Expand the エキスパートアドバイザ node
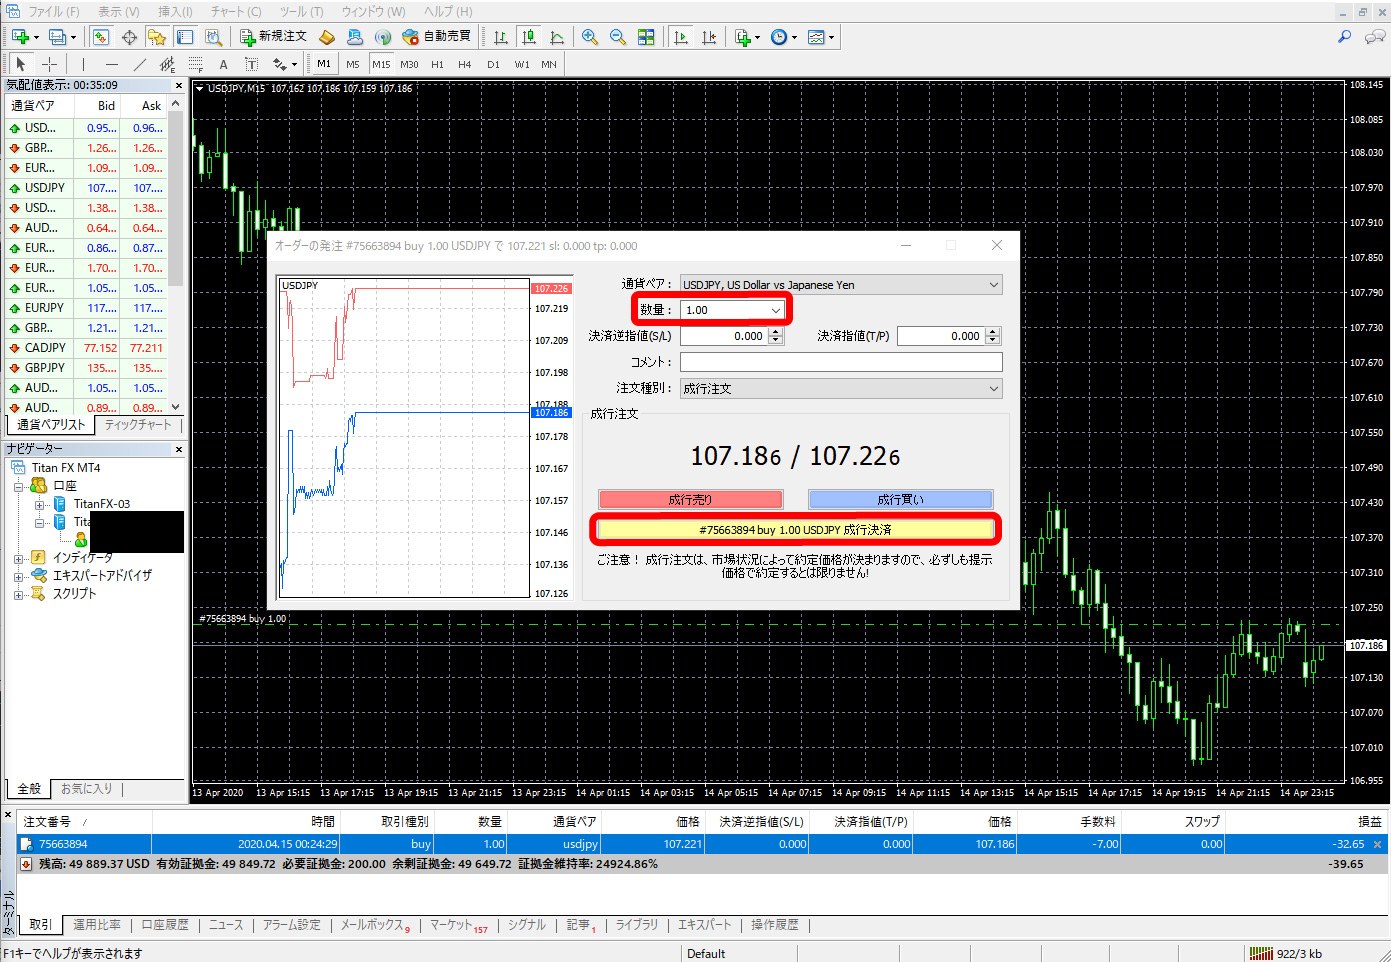The width and height of the screenshot is (1391, 962). 18,576
